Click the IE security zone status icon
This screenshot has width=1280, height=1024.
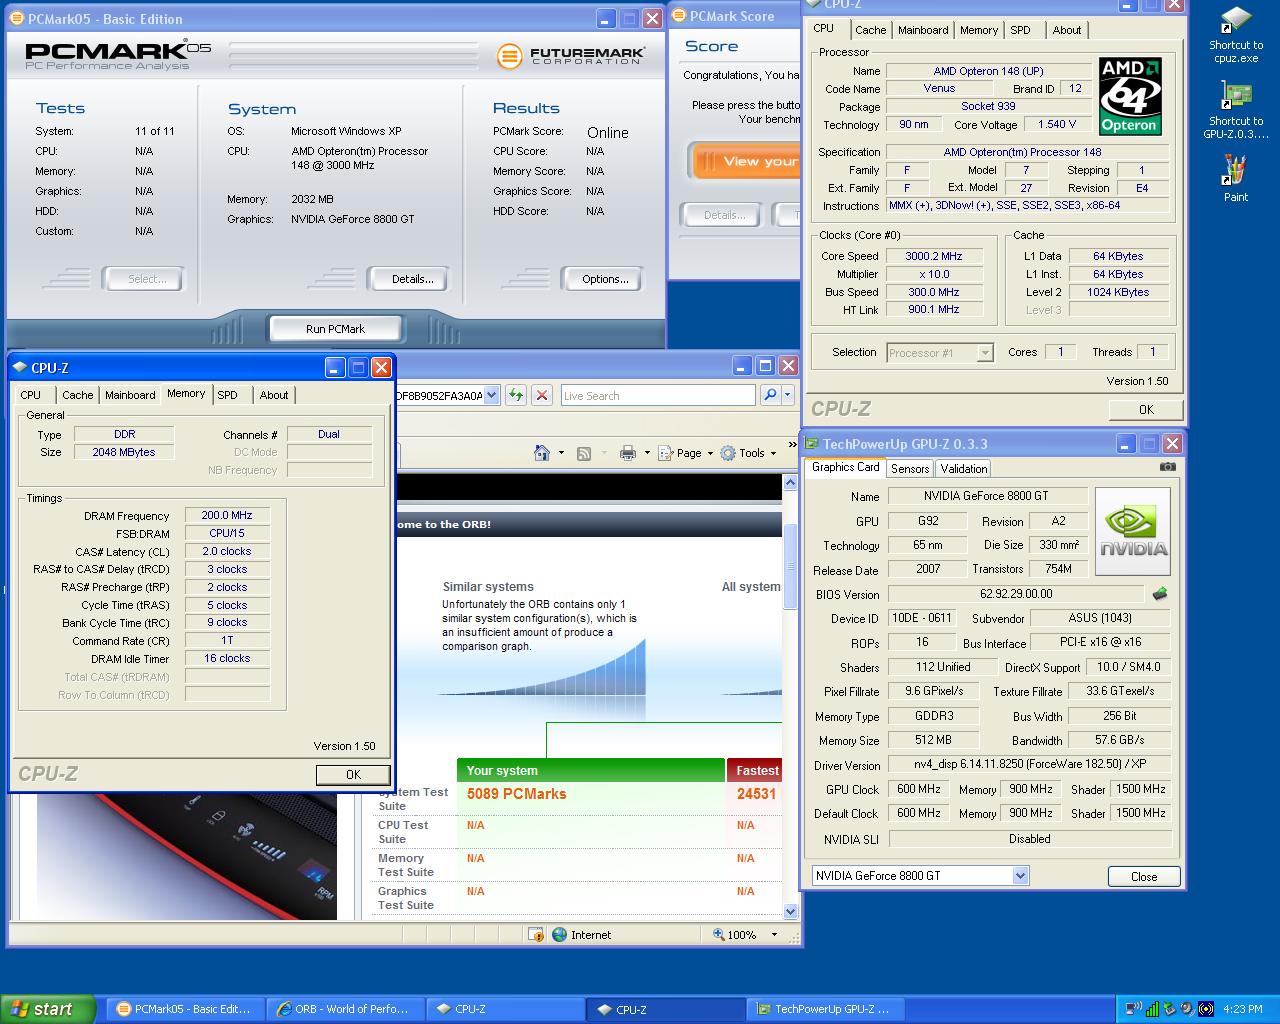pyautogui.click(x=536, y=935)
